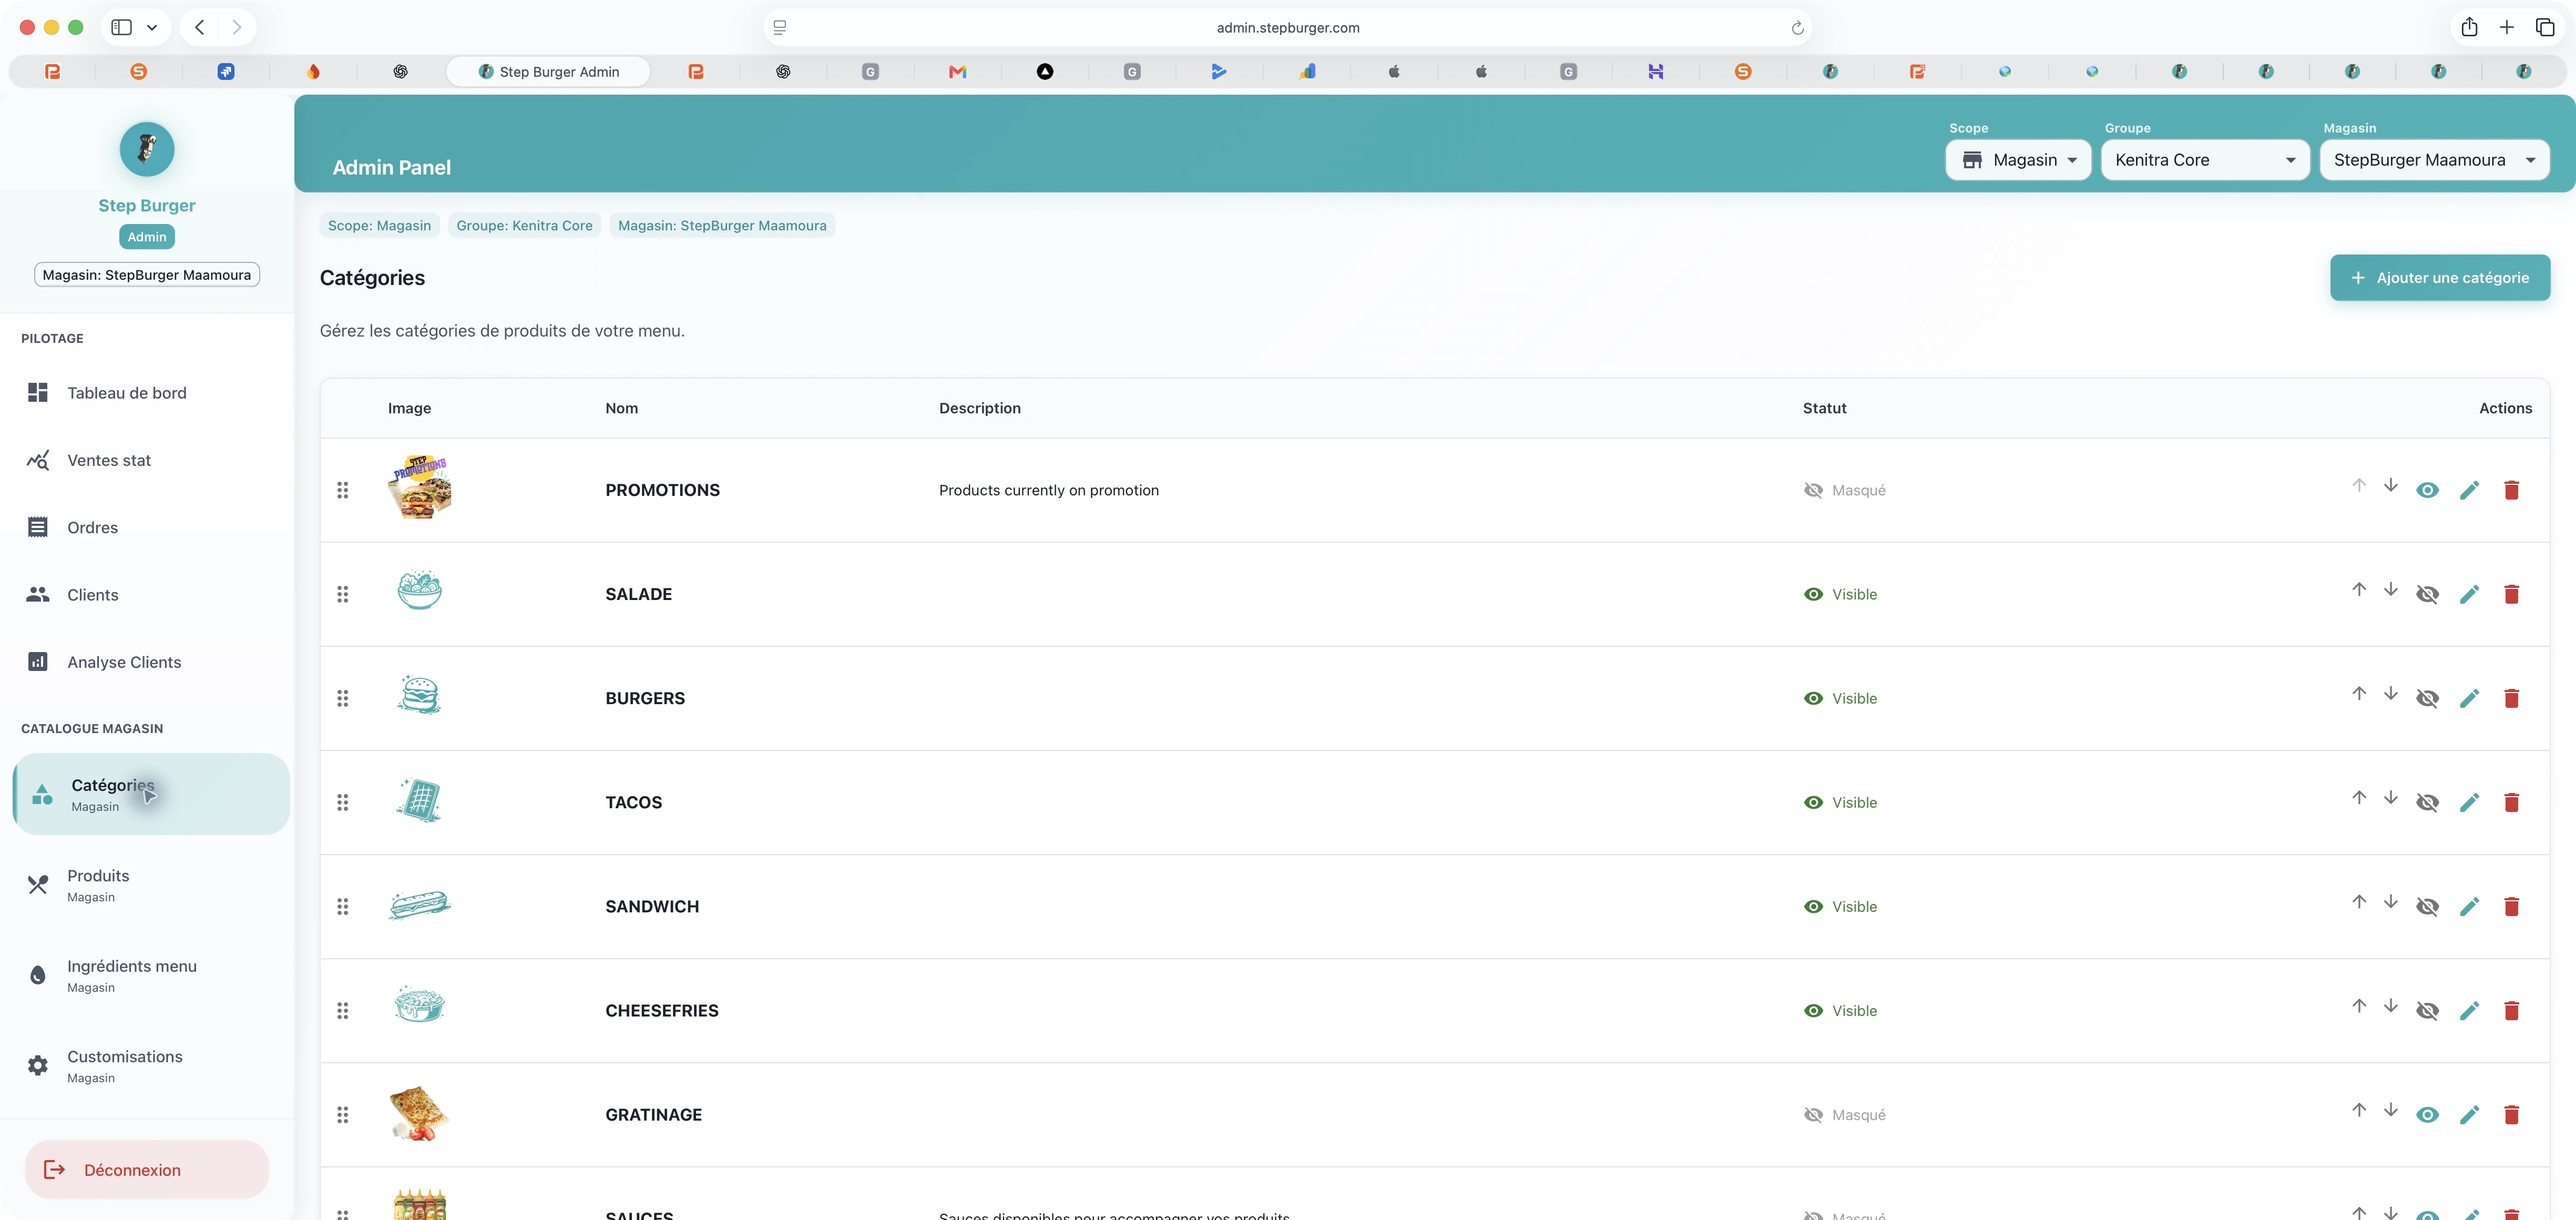Show Safari tab overview icon
The height and width of the screenshot is (1220, 2576).
point(2545,27)
